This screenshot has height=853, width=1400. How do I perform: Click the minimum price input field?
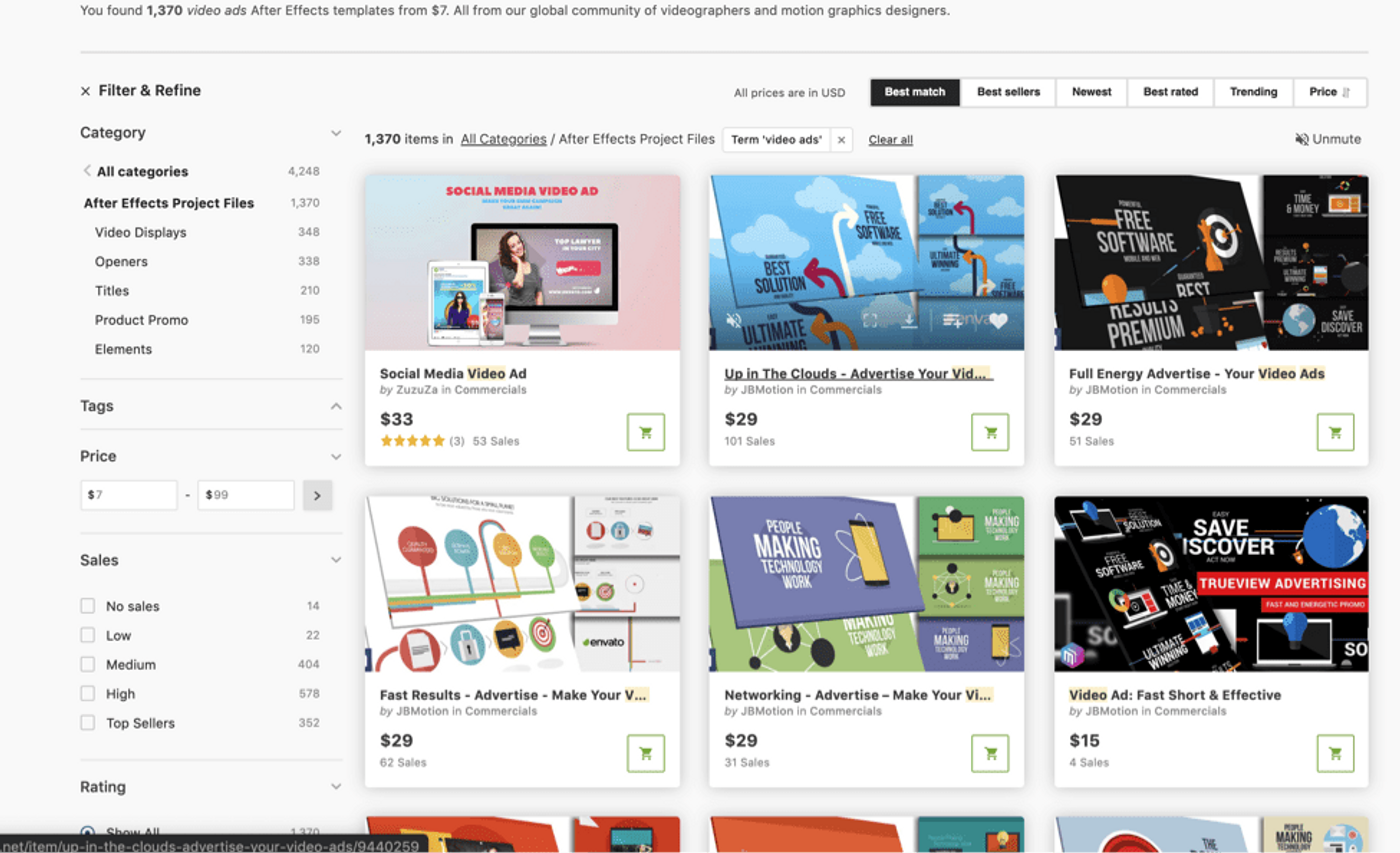point(131,495)
